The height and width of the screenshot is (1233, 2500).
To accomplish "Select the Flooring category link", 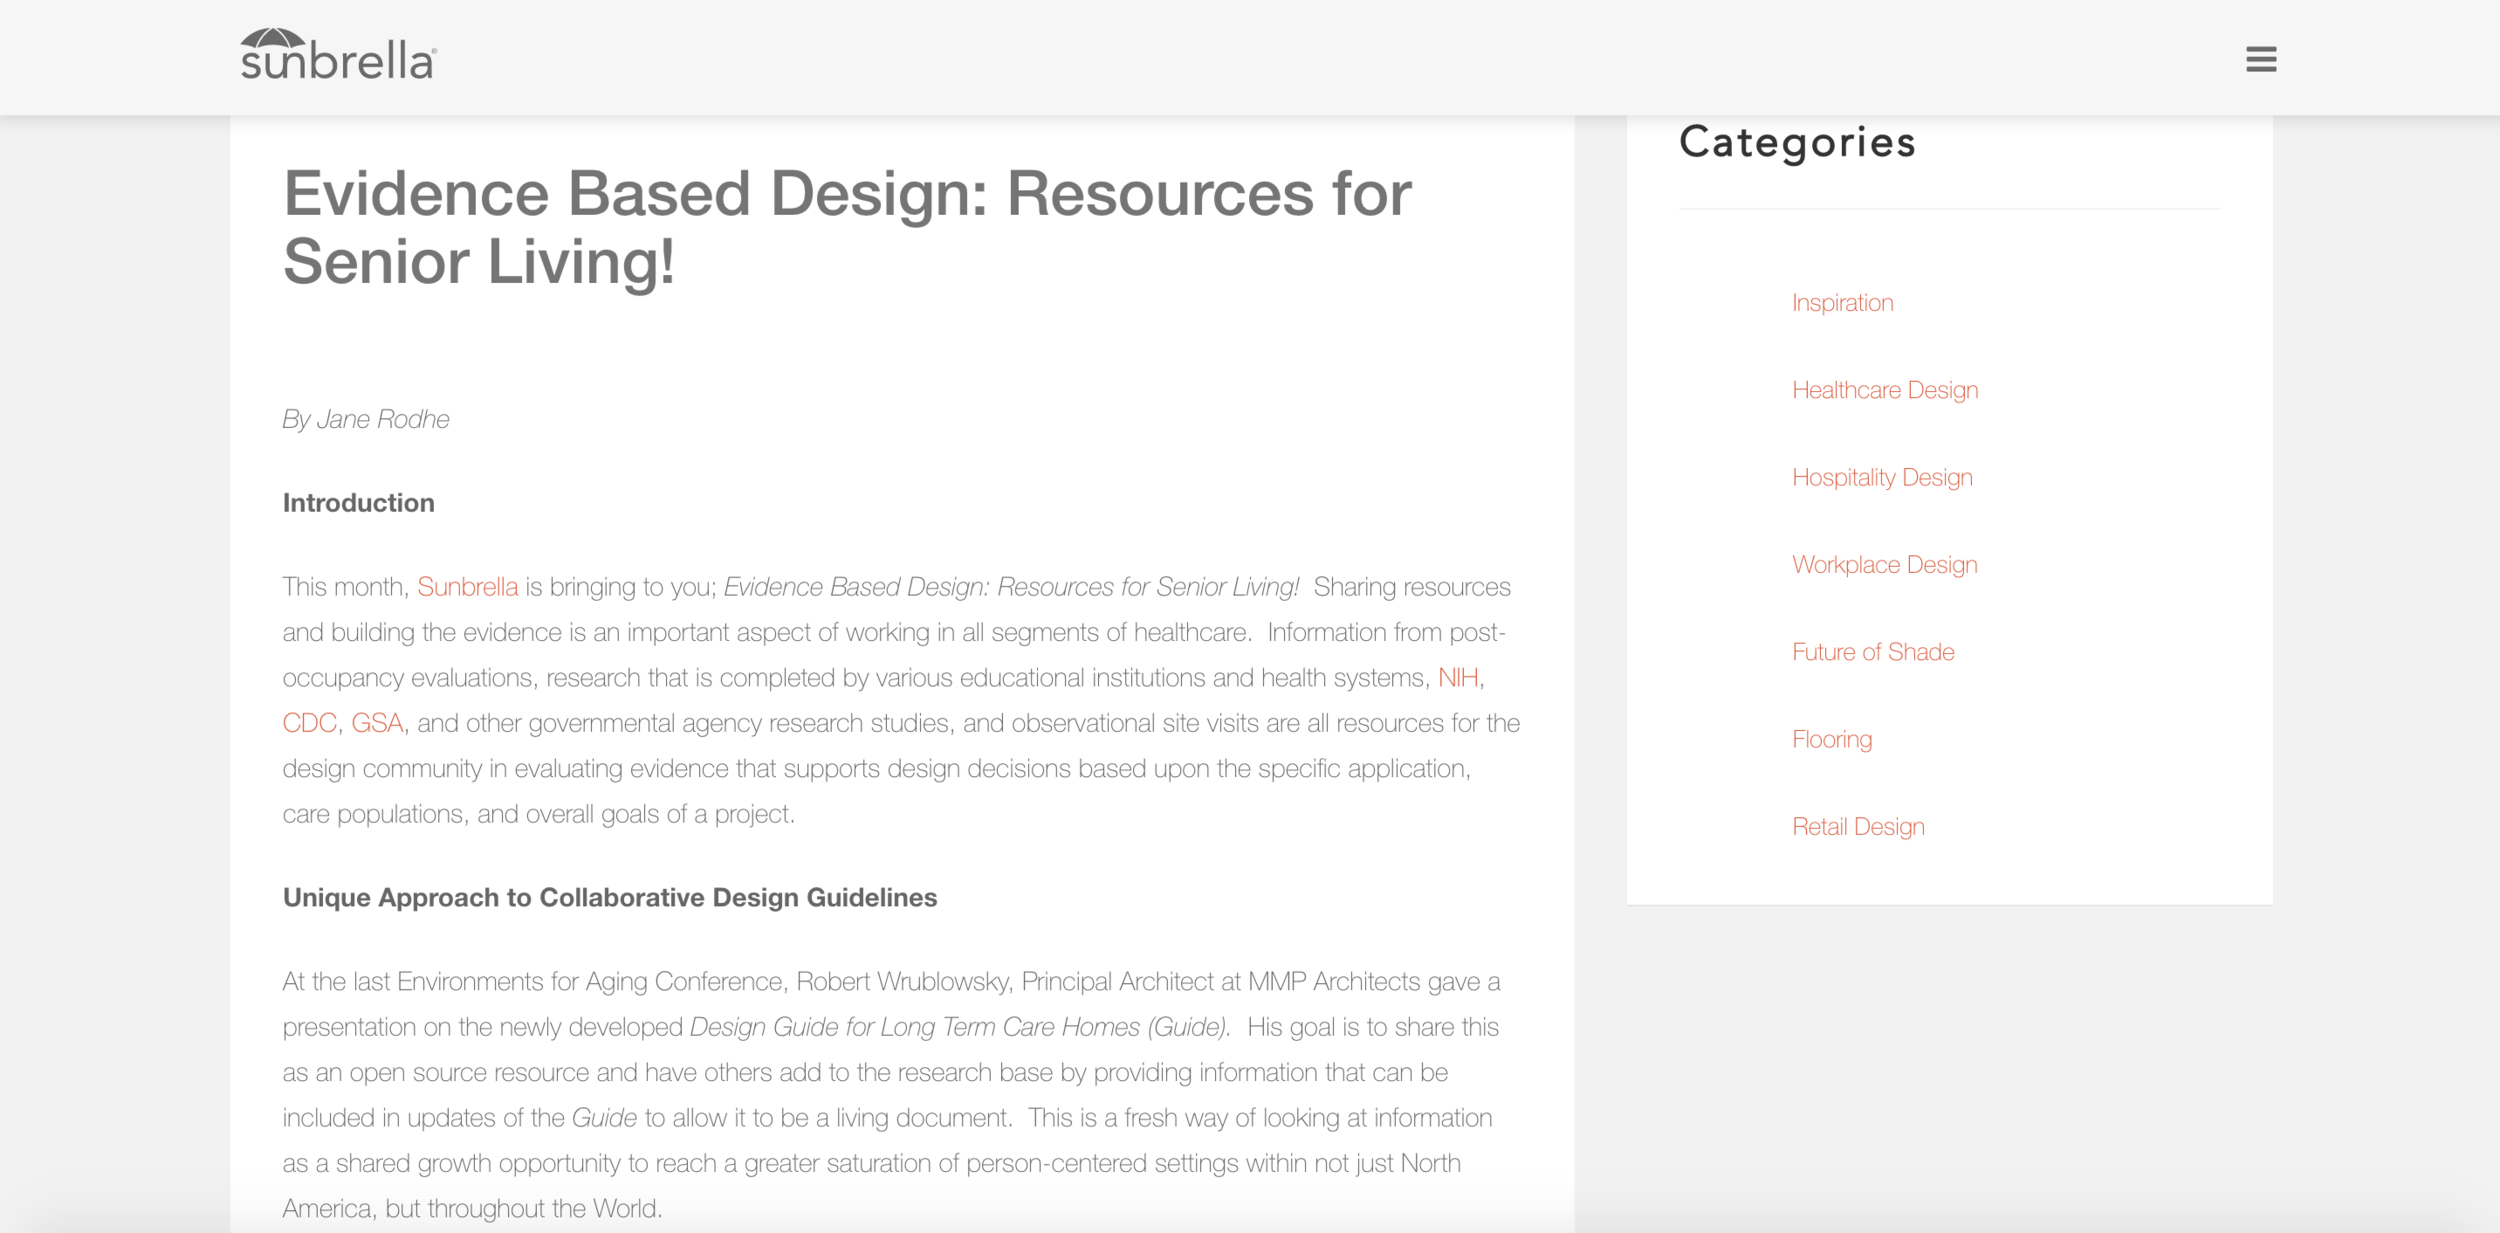I will [1831, 739].
